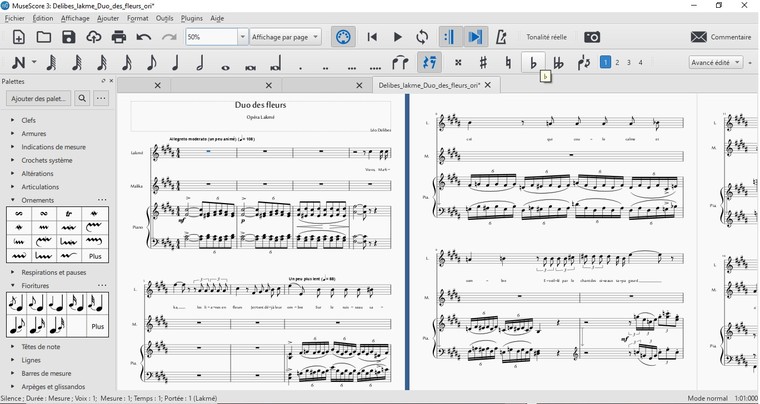760x404 pixels.
Task: Select the sharp accidental icon
Action: 483,62
